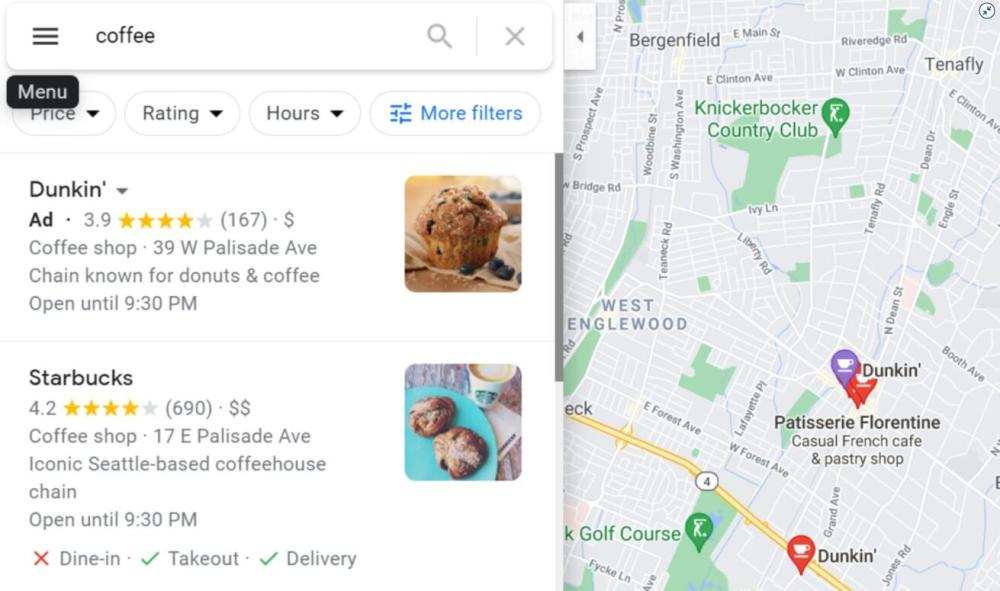Click the Starbucks pastry photo
Screen dimensions: 1000x591
pos(463,422)
